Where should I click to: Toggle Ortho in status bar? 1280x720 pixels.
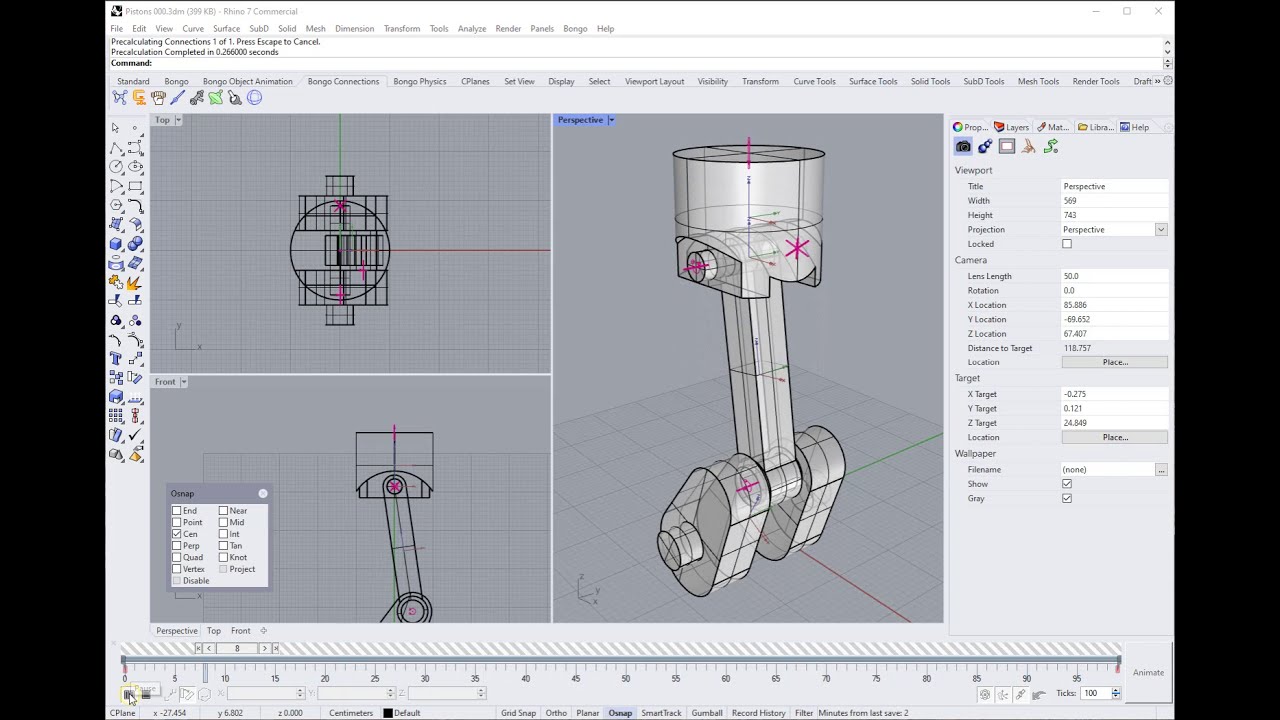556,713
